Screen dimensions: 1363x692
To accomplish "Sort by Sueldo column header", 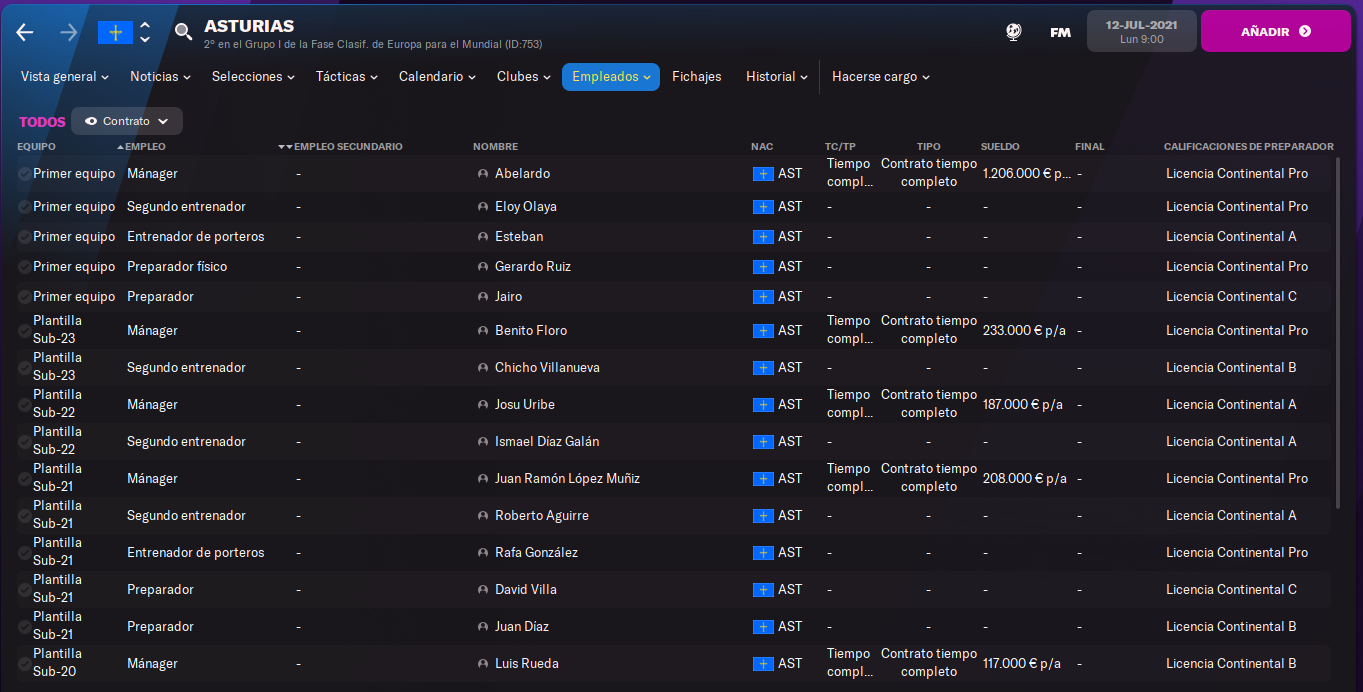I will pyautogui.click(x=1000, y=147).
